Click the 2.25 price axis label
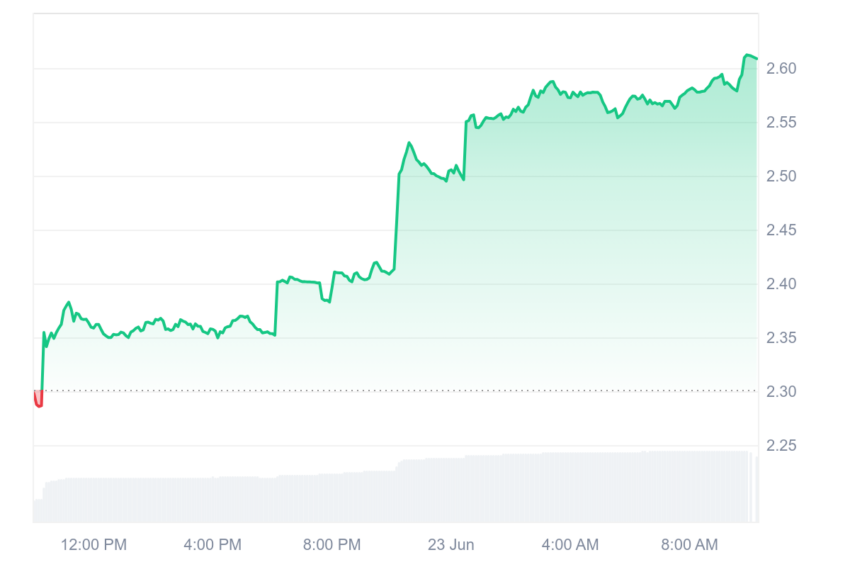Screen dimensions: 850x567 pos(781,446)
